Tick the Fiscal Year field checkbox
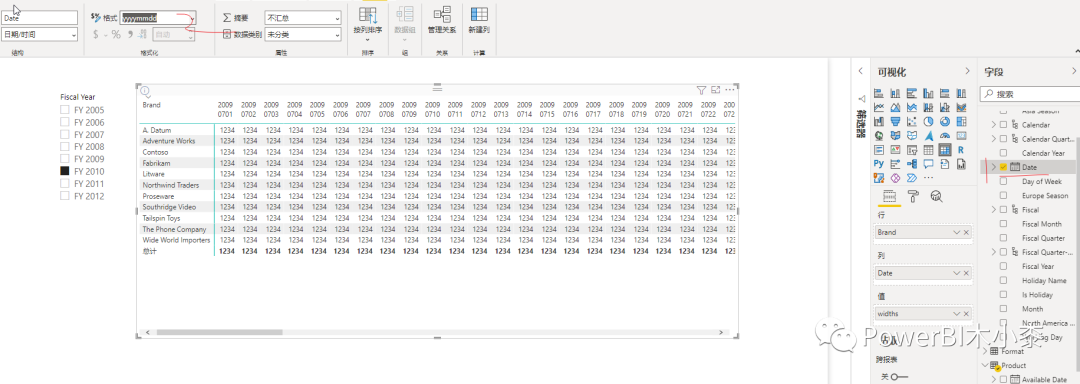1080x384 pixels. pyautogui.click(x=1004, y=266)
